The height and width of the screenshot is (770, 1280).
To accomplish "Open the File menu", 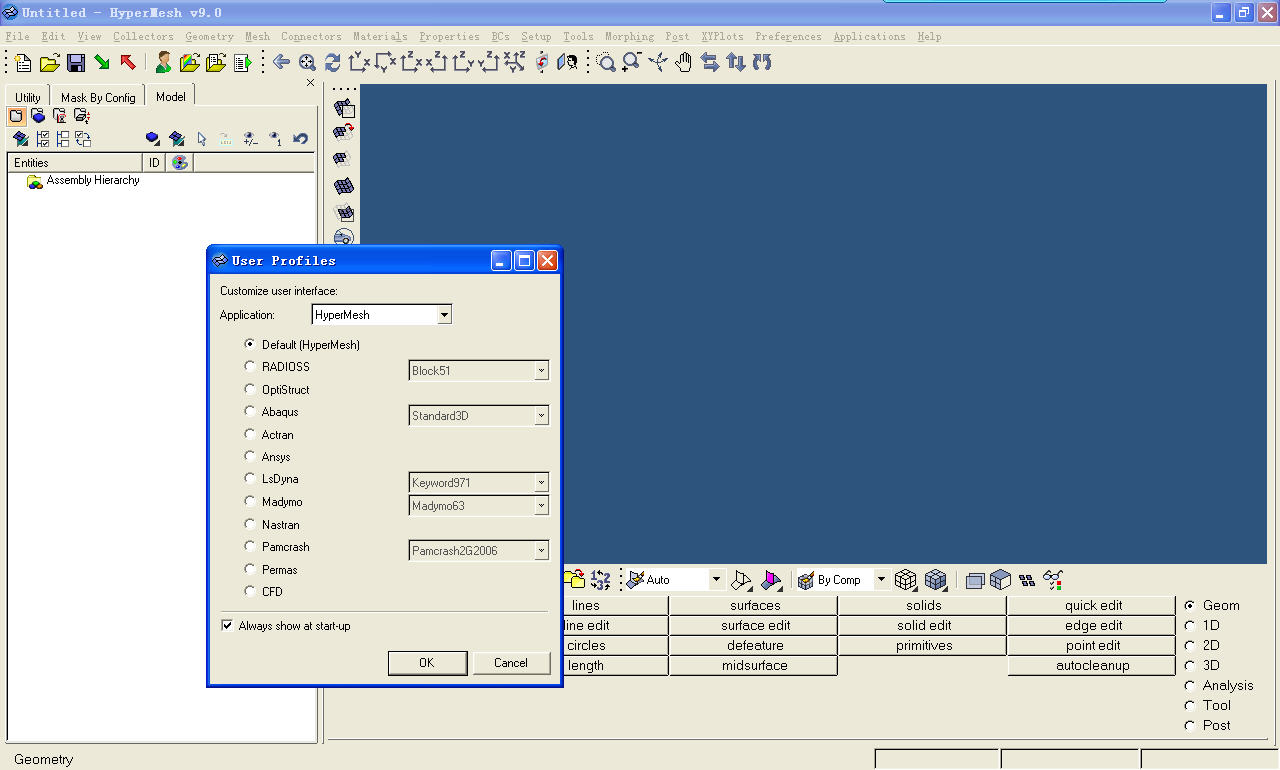I will (17, 37).
